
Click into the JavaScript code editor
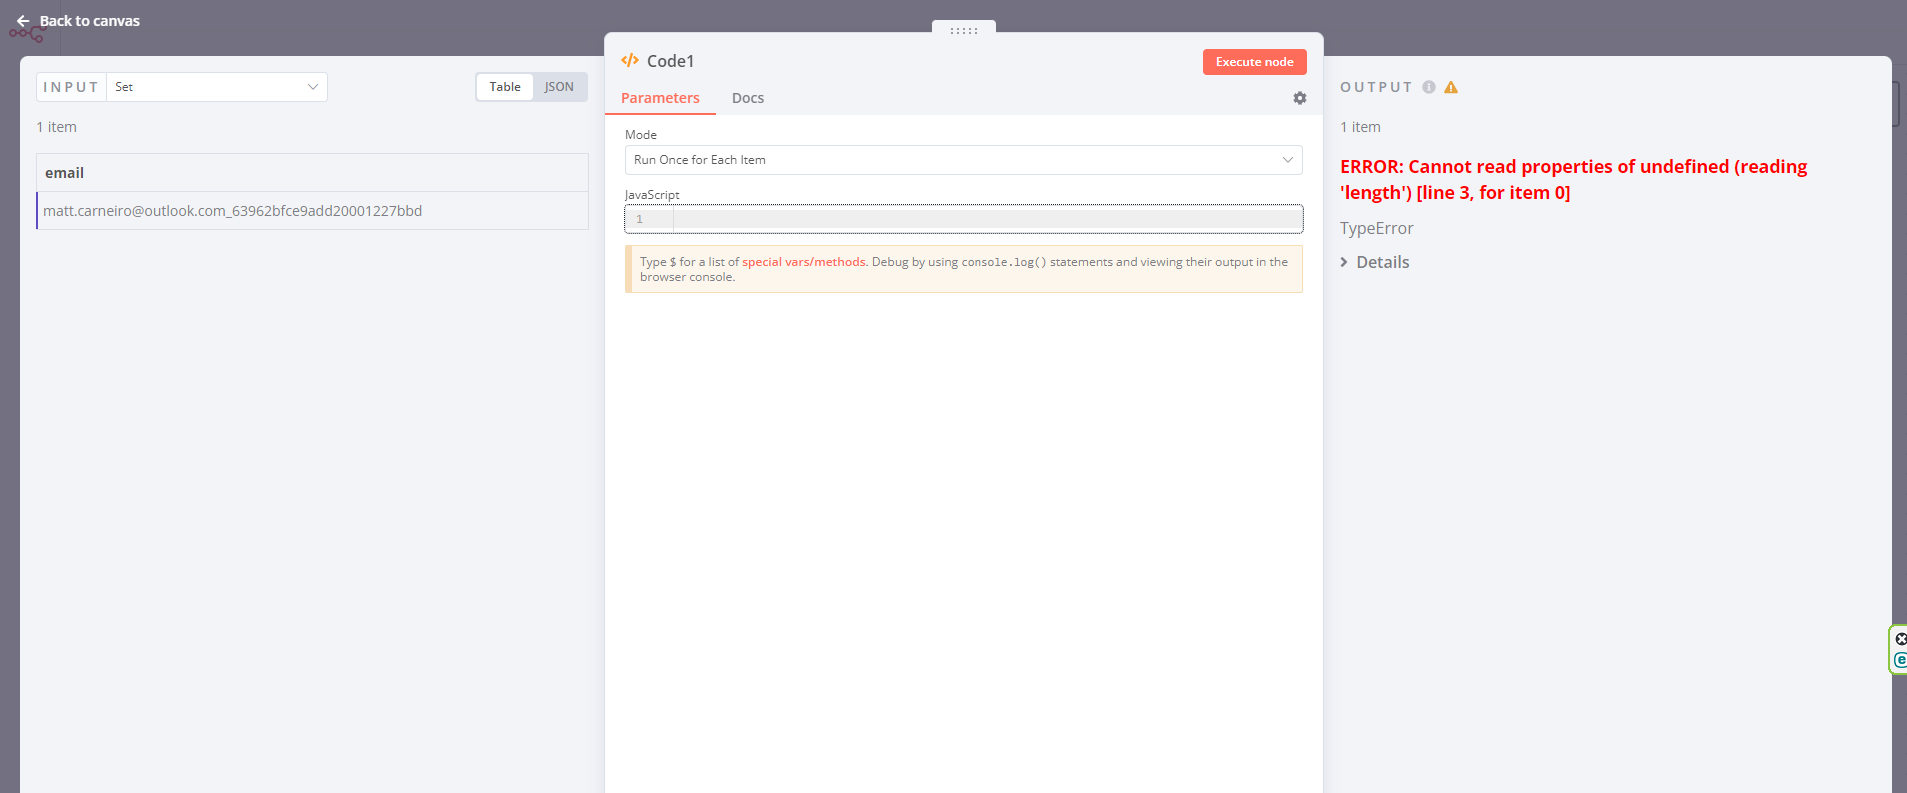pos(964,219)
